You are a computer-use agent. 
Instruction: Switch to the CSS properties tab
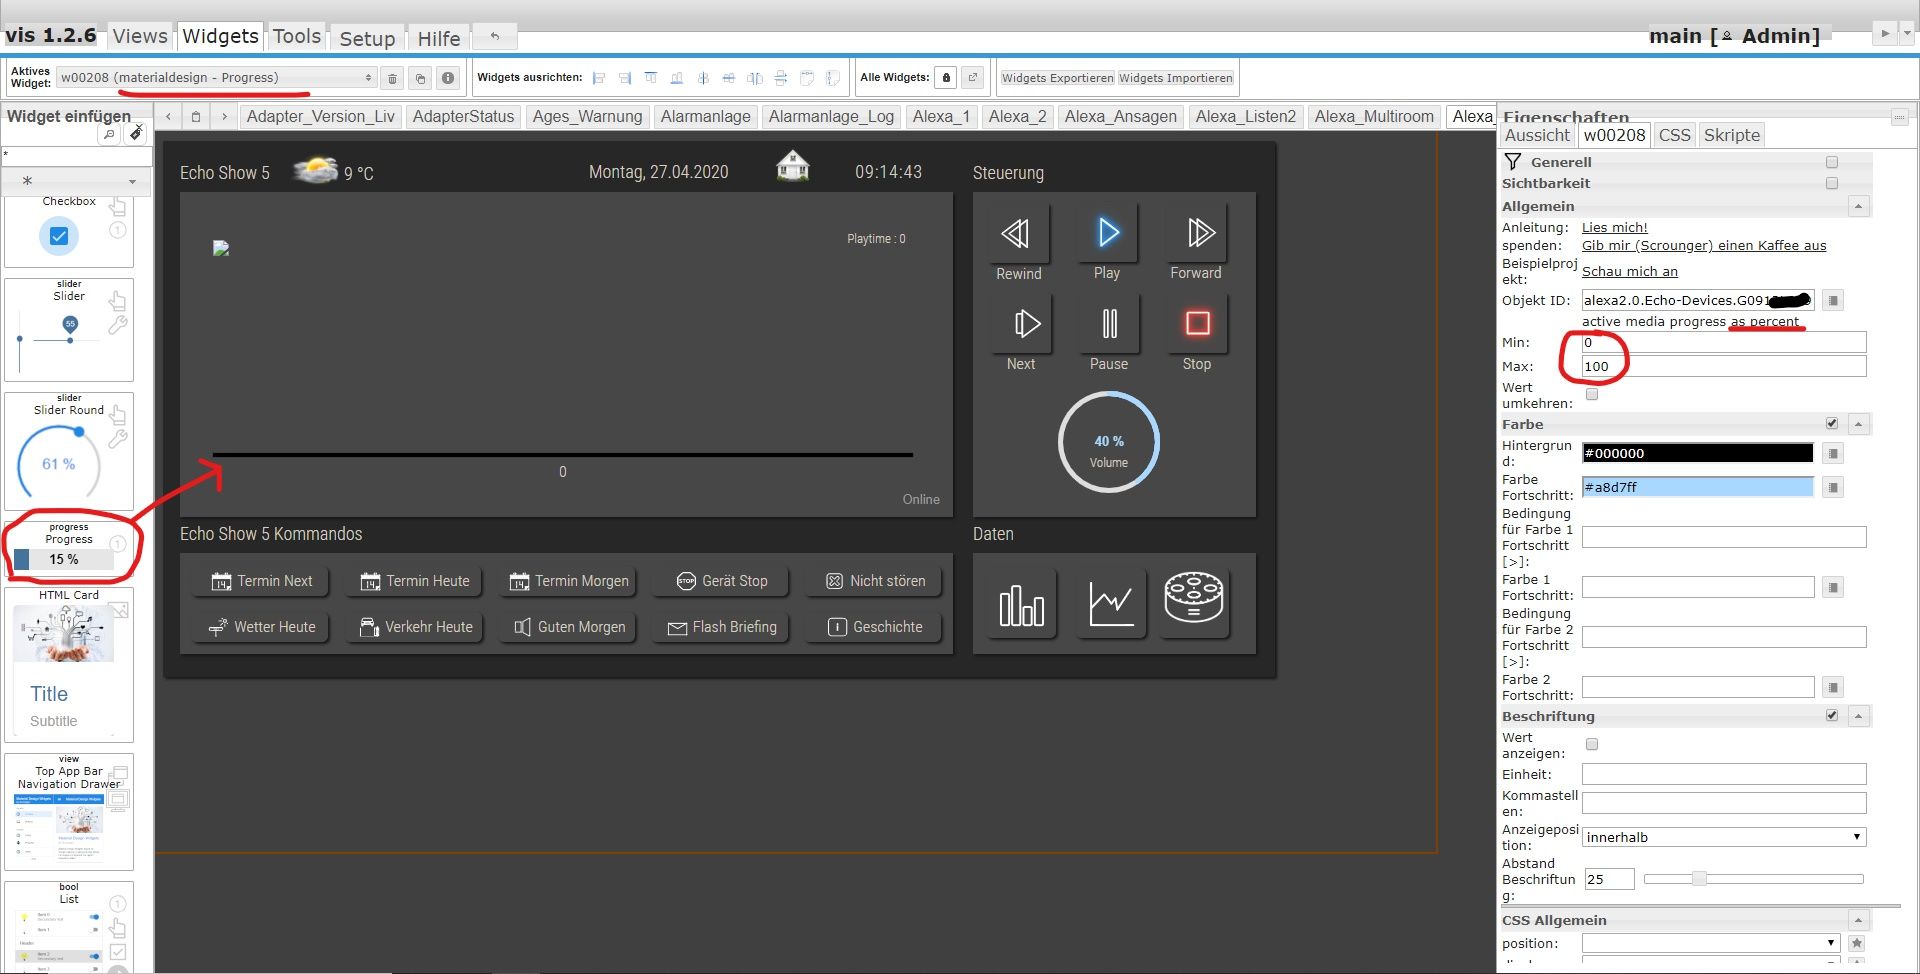tap(1674, 135)
